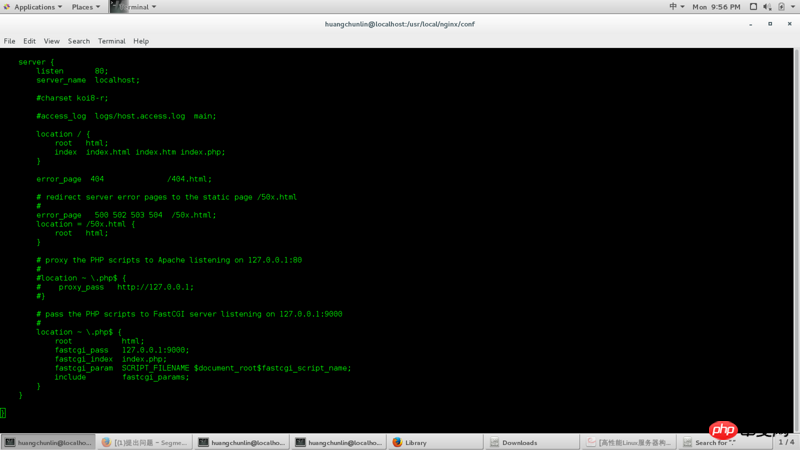Viewport: 800px width, 450px height.
Task: Minimize the terminal window
Action: (x=751, y=24)
